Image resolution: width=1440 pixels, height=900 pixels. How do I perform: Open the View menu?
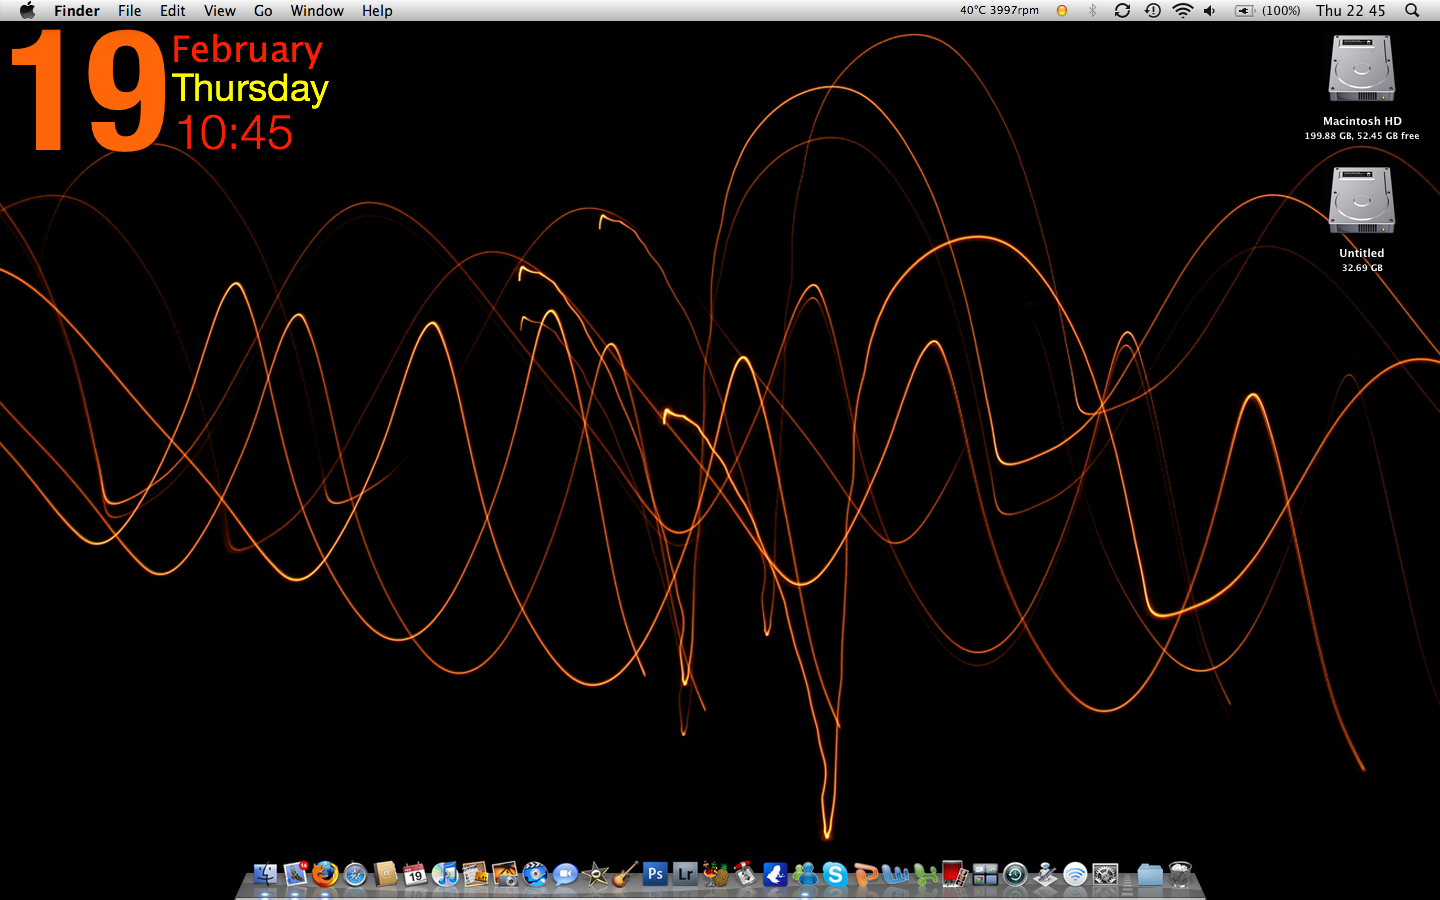pos(220,10)
